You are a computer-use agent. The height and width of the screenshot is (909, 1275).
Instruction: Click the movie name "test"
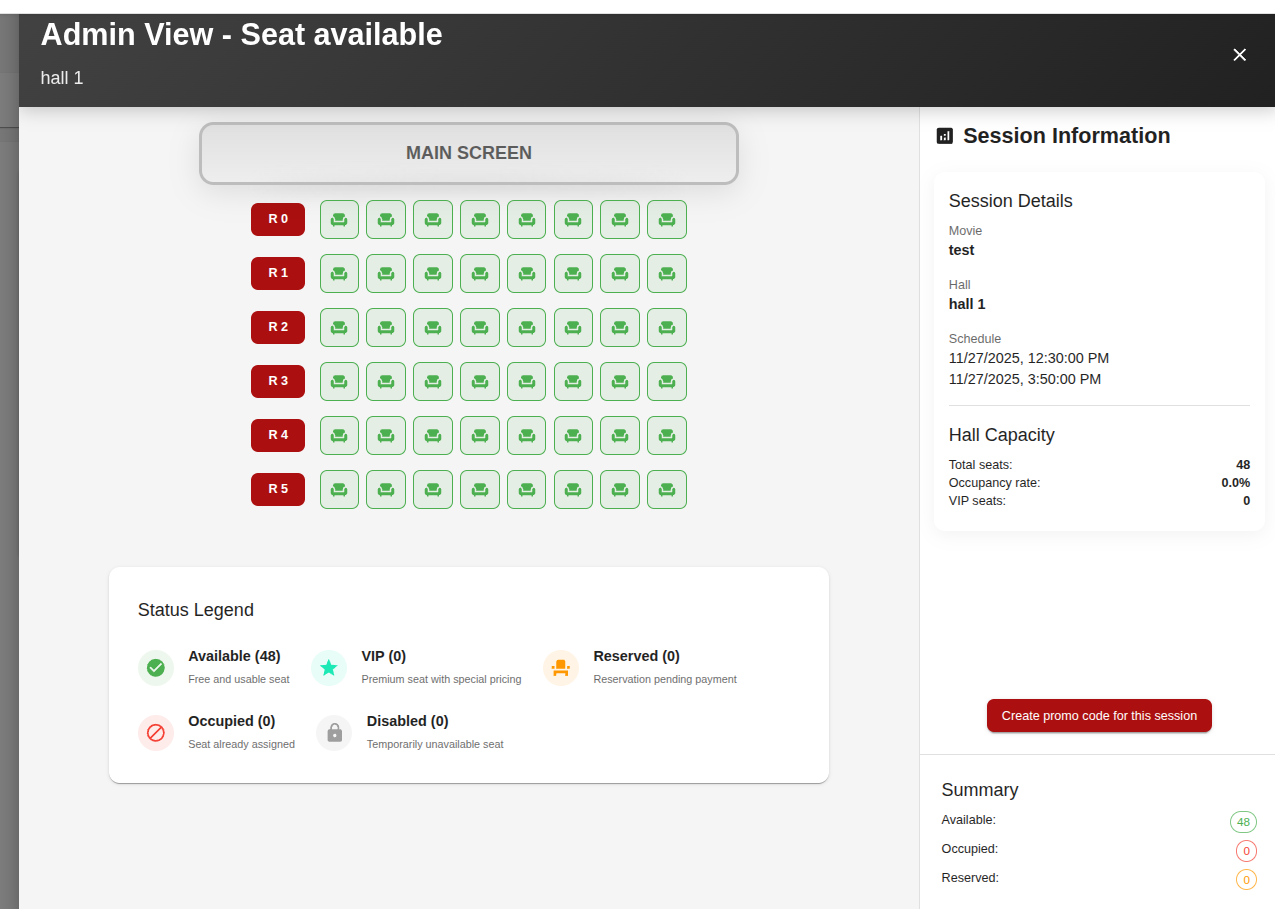[x=962, y=250]
